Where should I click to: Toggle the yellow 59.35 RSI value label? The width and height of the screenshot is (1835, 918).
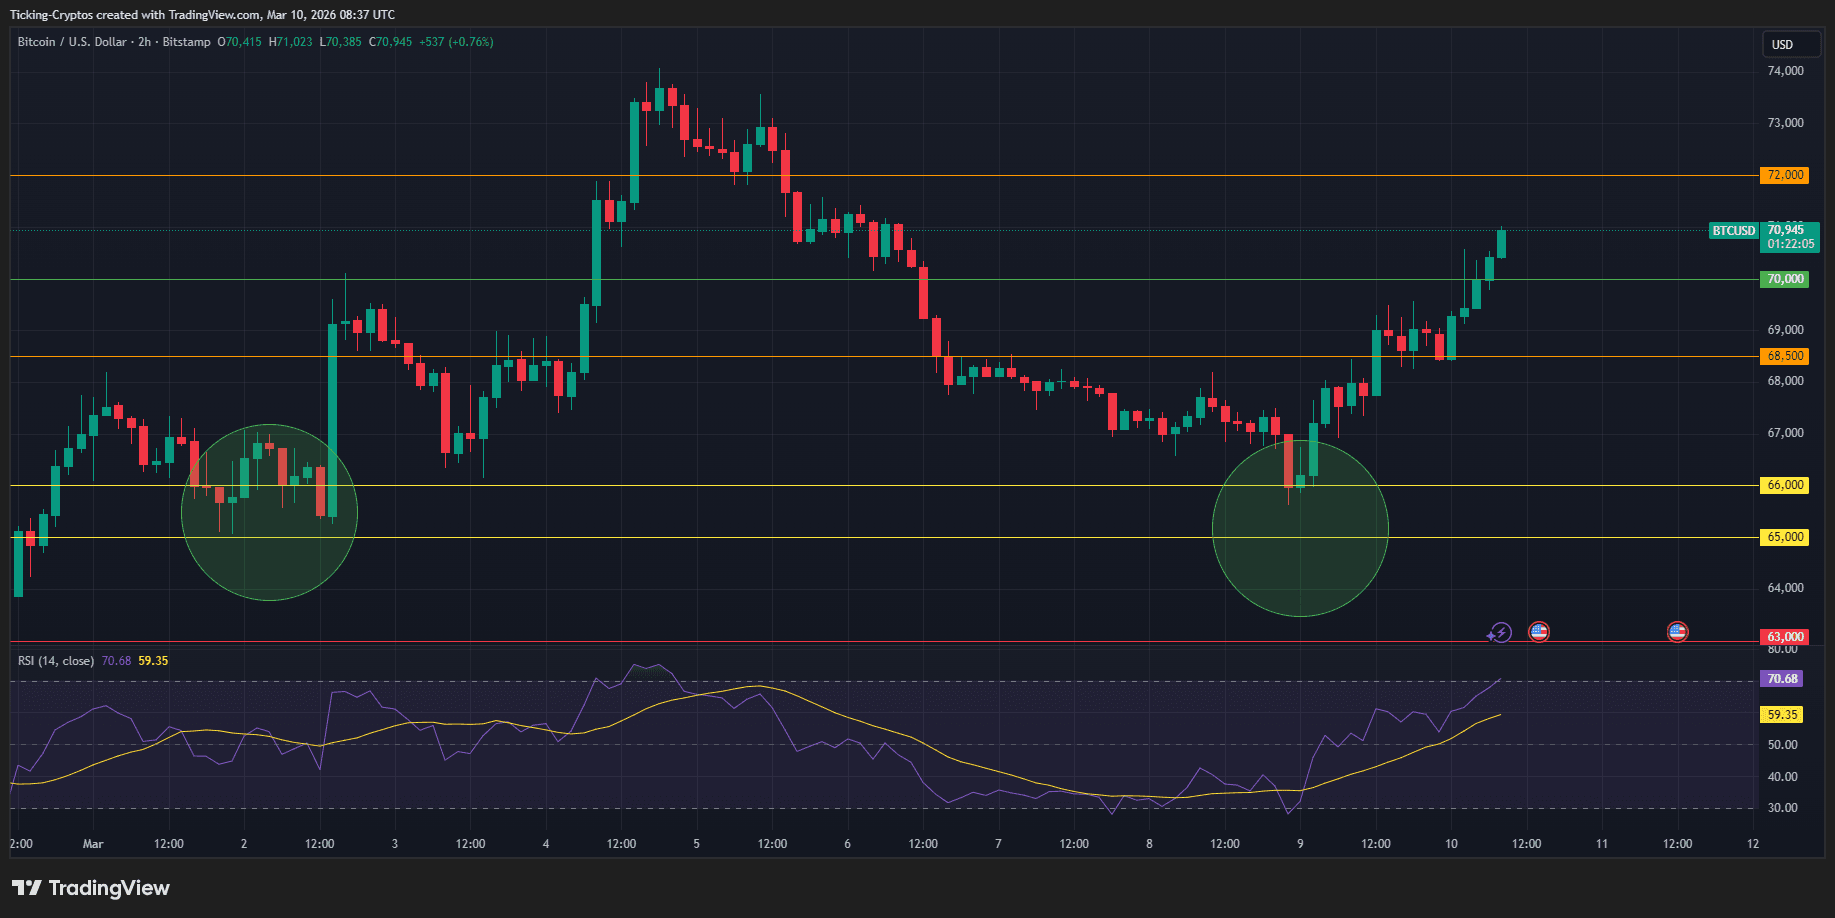tap(1782, 715)
